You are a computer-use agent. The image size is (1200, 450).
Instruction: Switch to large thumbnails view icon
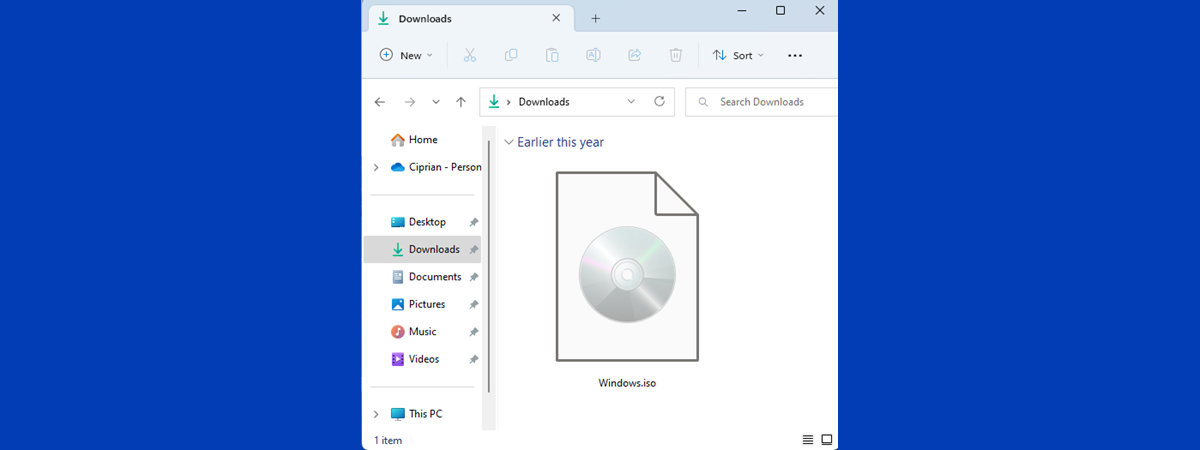pos(827,440)
